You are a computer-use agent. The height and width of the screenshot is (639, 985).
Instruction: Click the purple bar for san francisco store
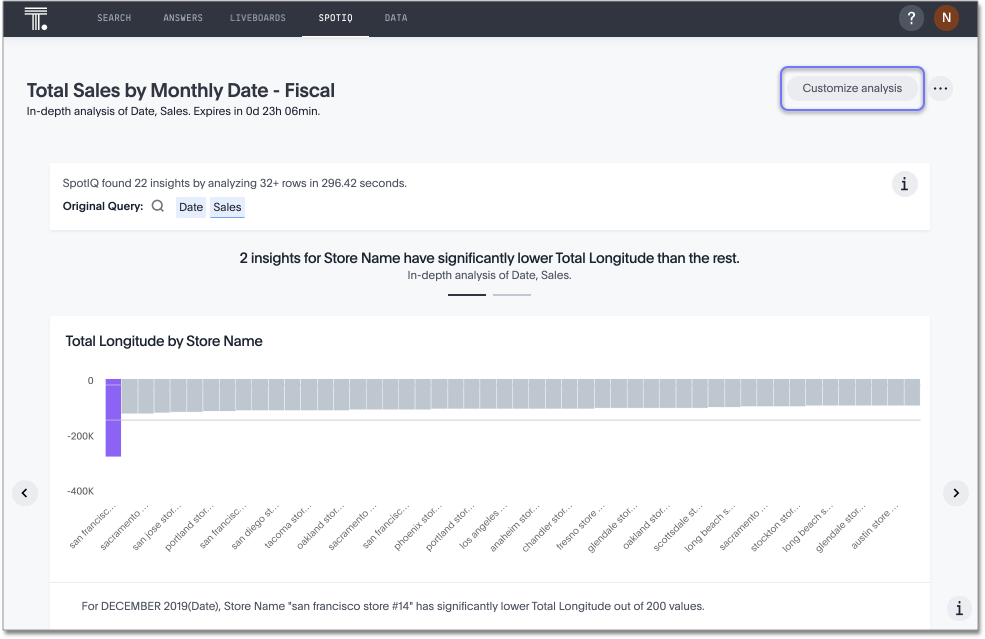coord(113,415)
